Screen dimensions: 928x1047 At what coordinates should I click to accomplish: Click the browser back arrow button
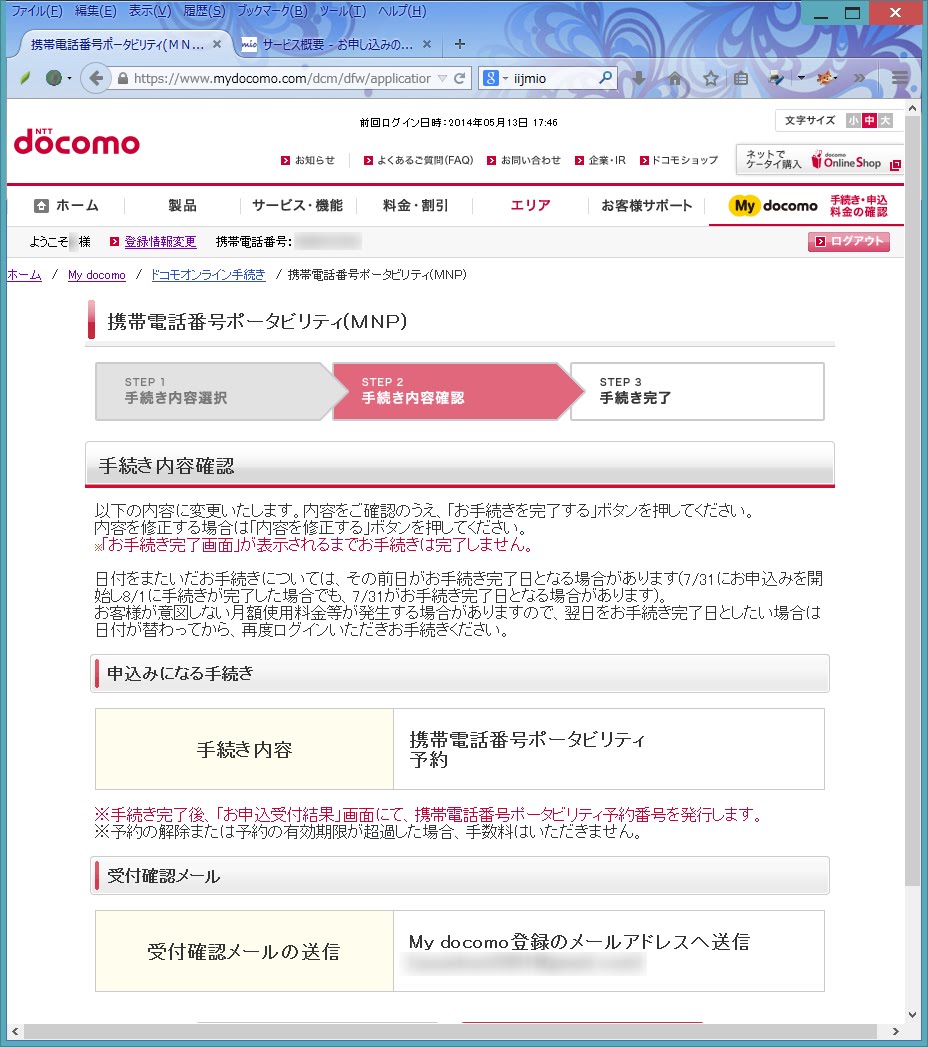tap(96, 78)
